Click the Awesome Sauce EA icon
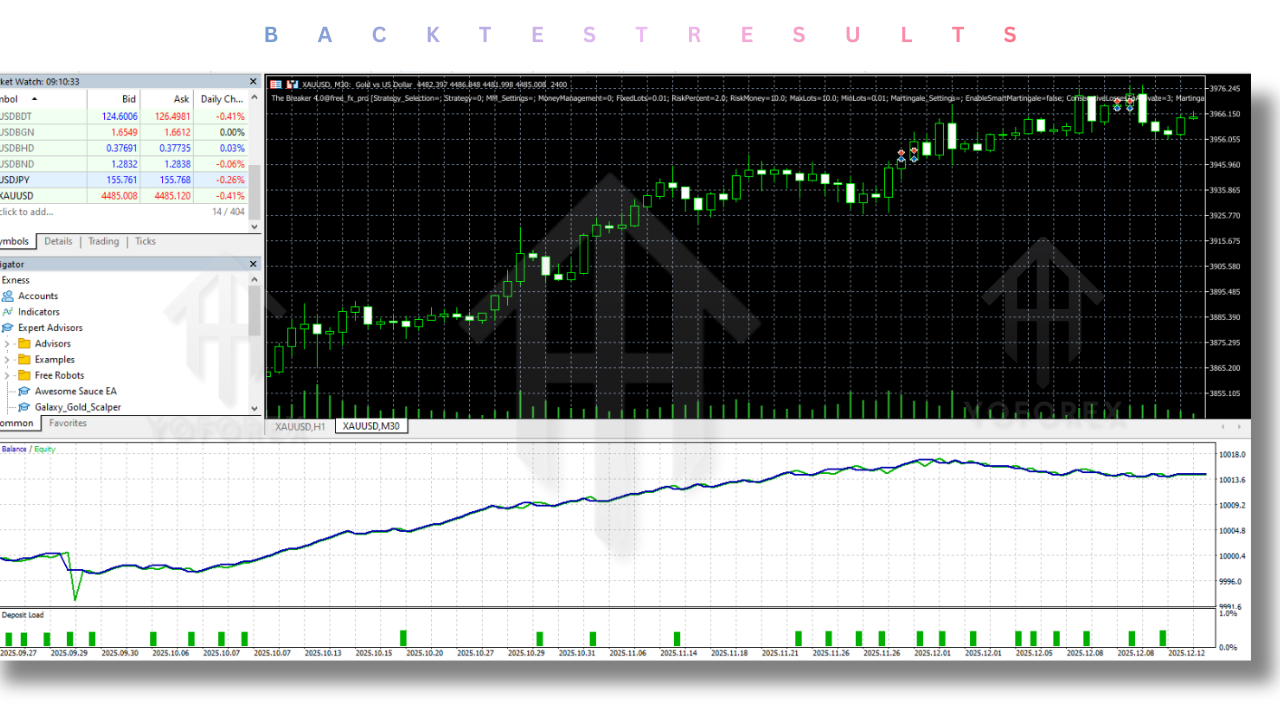The height and width of the screenshot is (720, 1280). (x=25, y=392)
